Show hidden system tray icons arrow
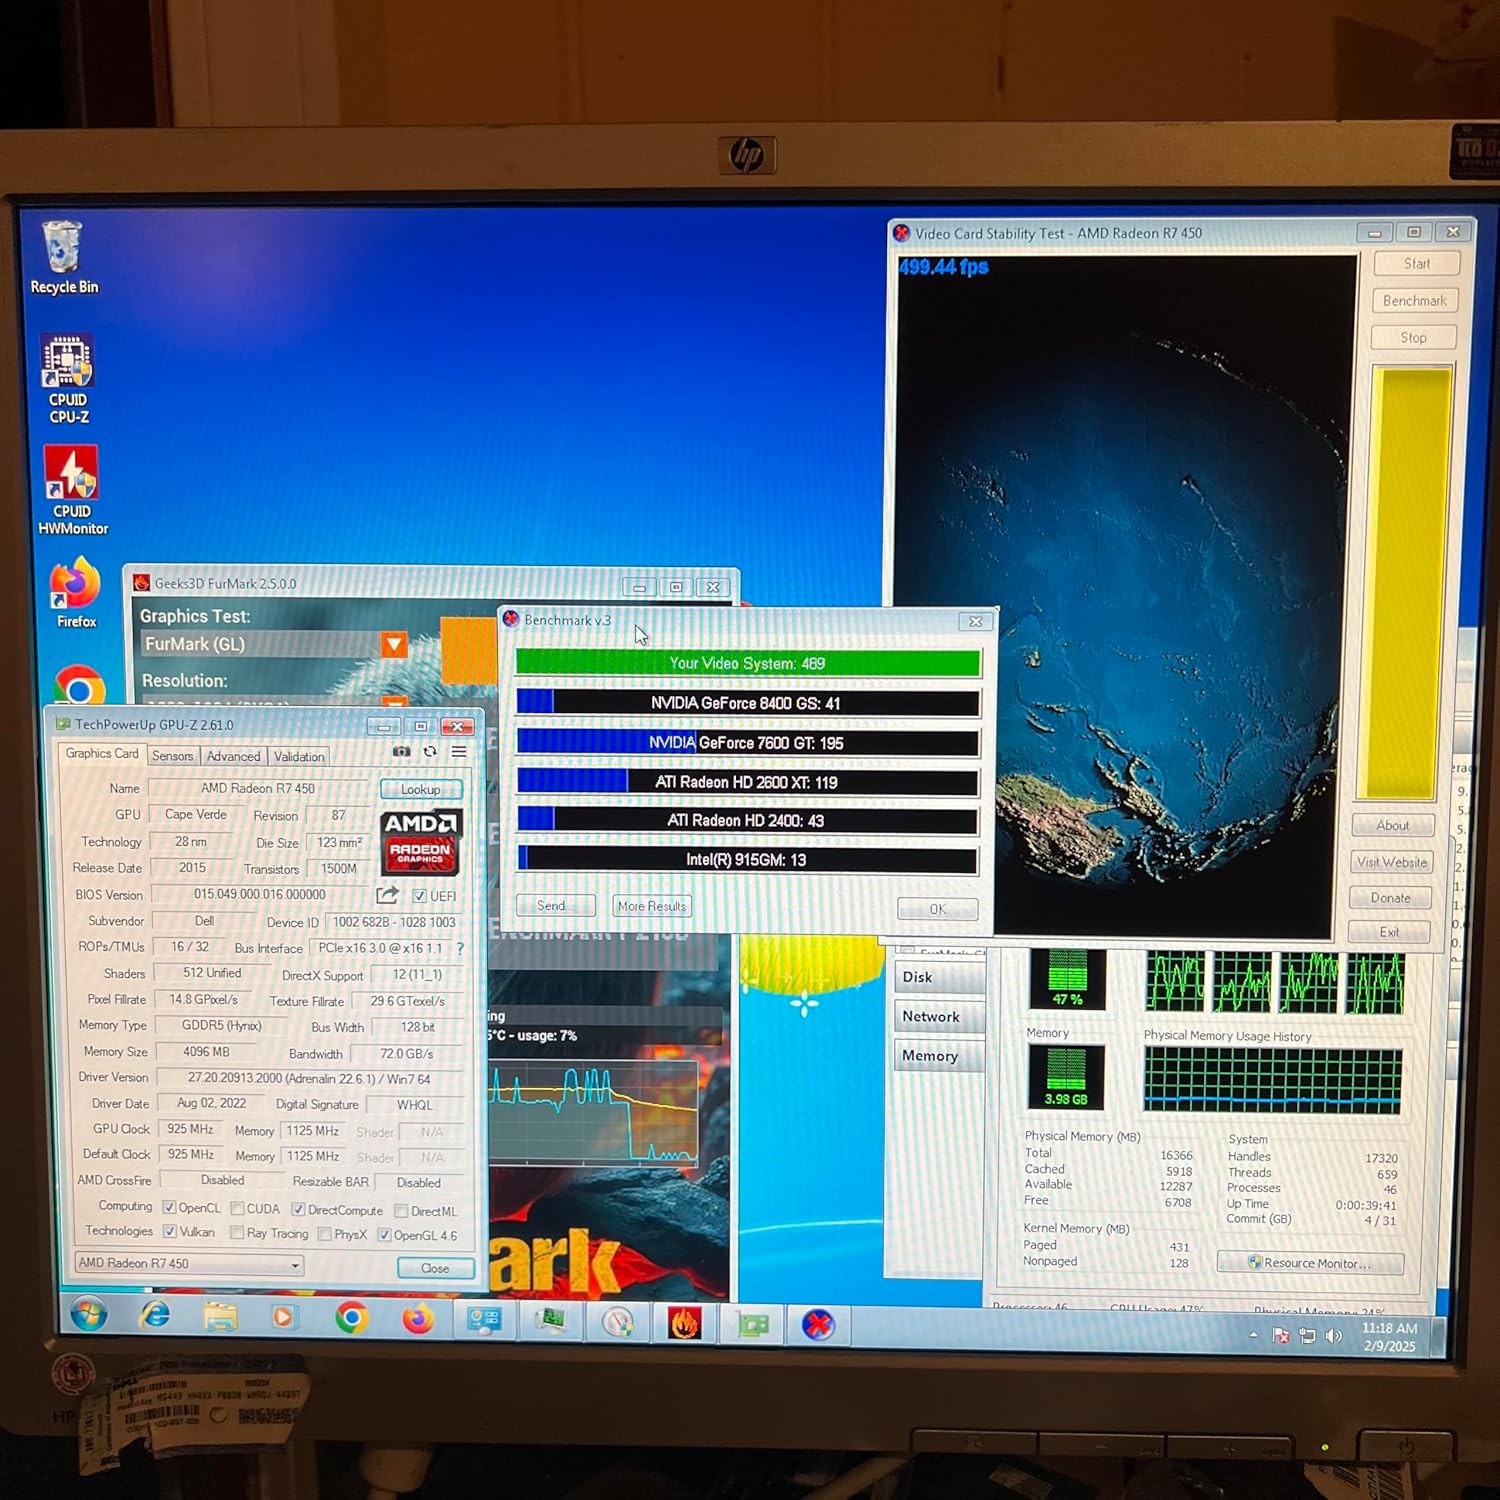Image resolution: width=1500 pixels, height=1500 pixels. (1253, 1335)
